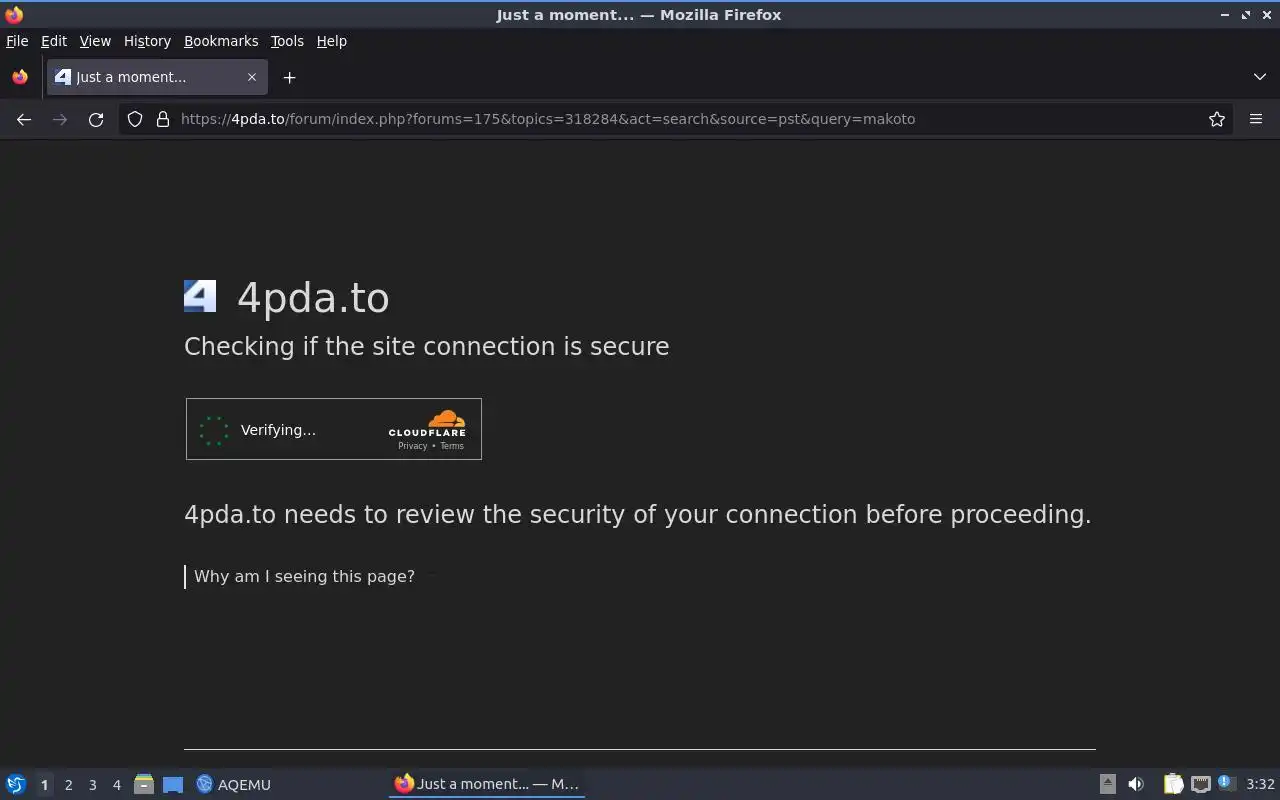Select the 'Just a moment...' browser tab
Screen dimensions: 1280x800
click(156, 77)
